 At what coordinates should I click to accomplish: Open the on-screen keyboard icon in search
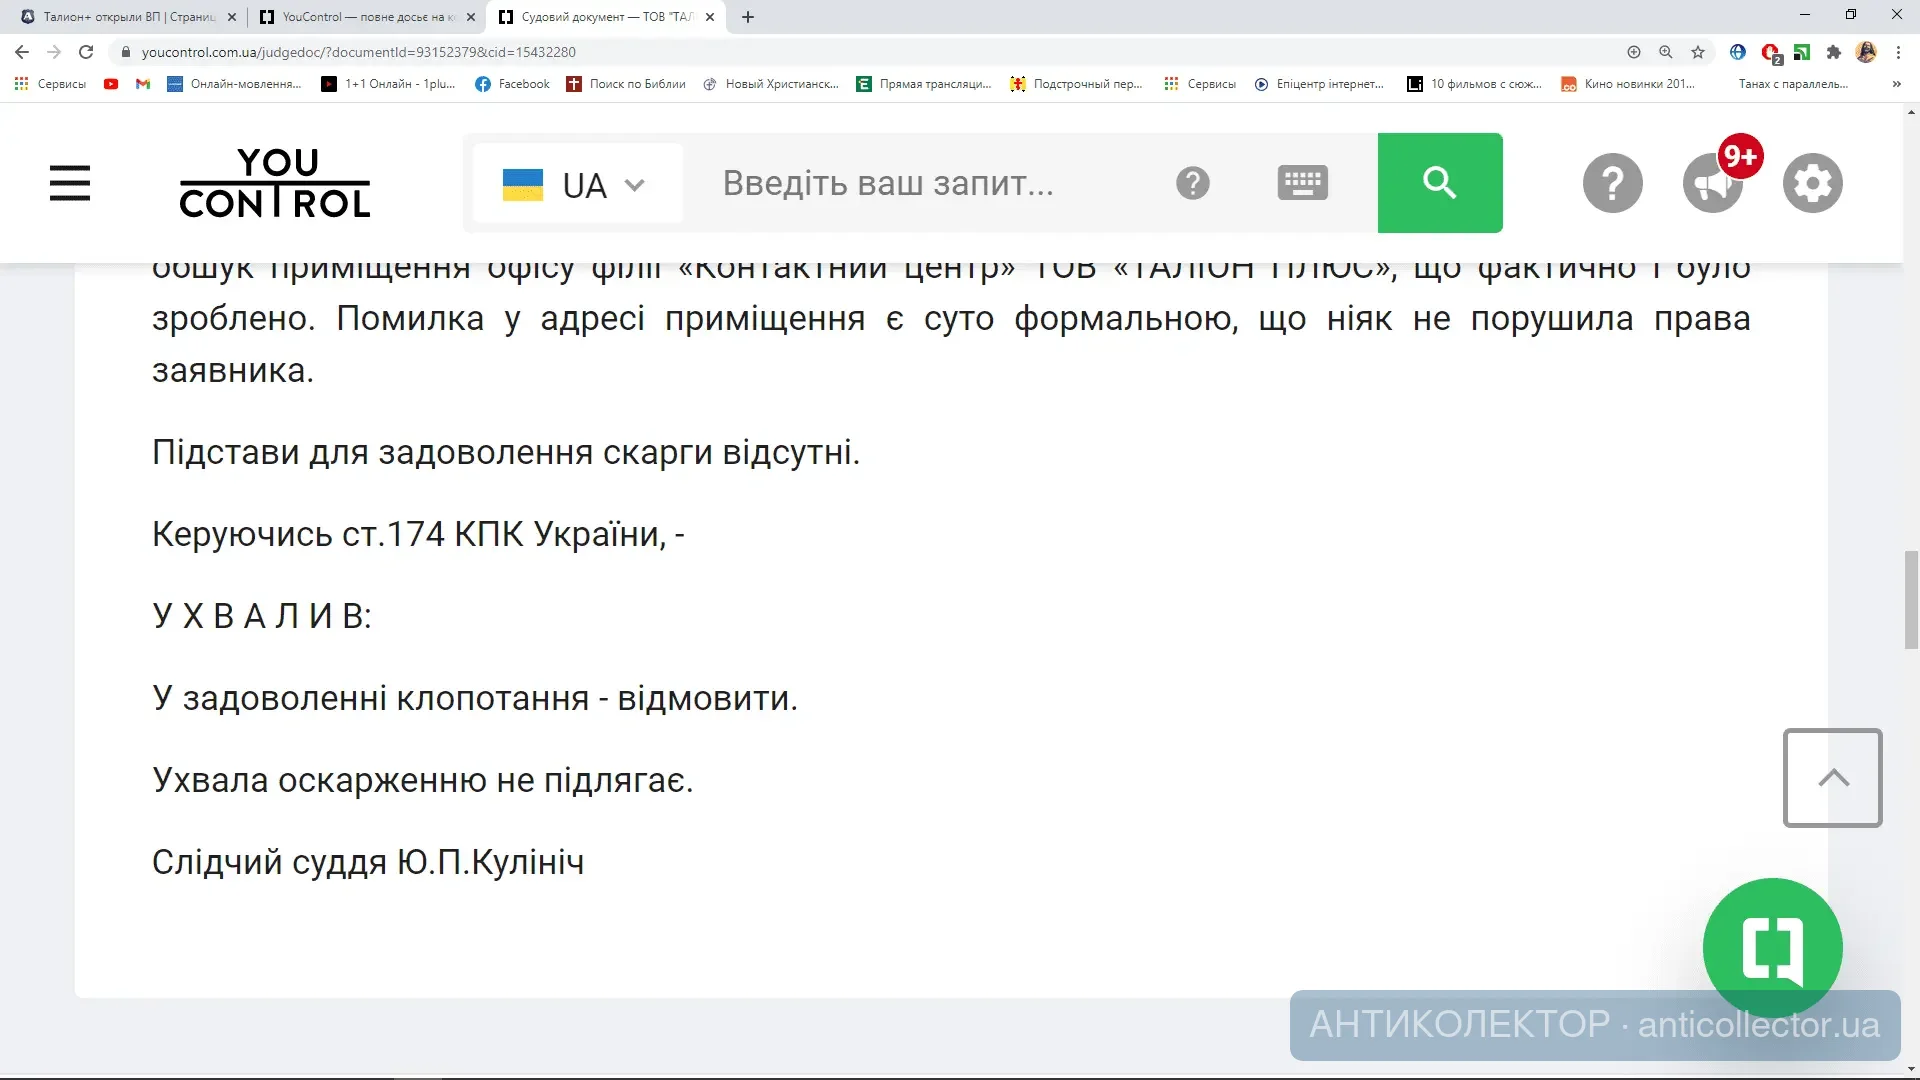pos(1302,183)
